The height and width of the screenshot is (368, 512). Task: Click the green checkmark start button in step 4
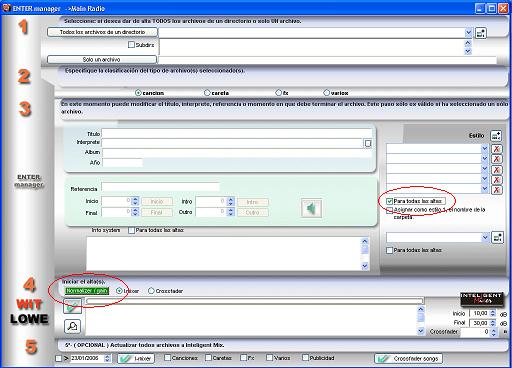(x=72, y=306)
